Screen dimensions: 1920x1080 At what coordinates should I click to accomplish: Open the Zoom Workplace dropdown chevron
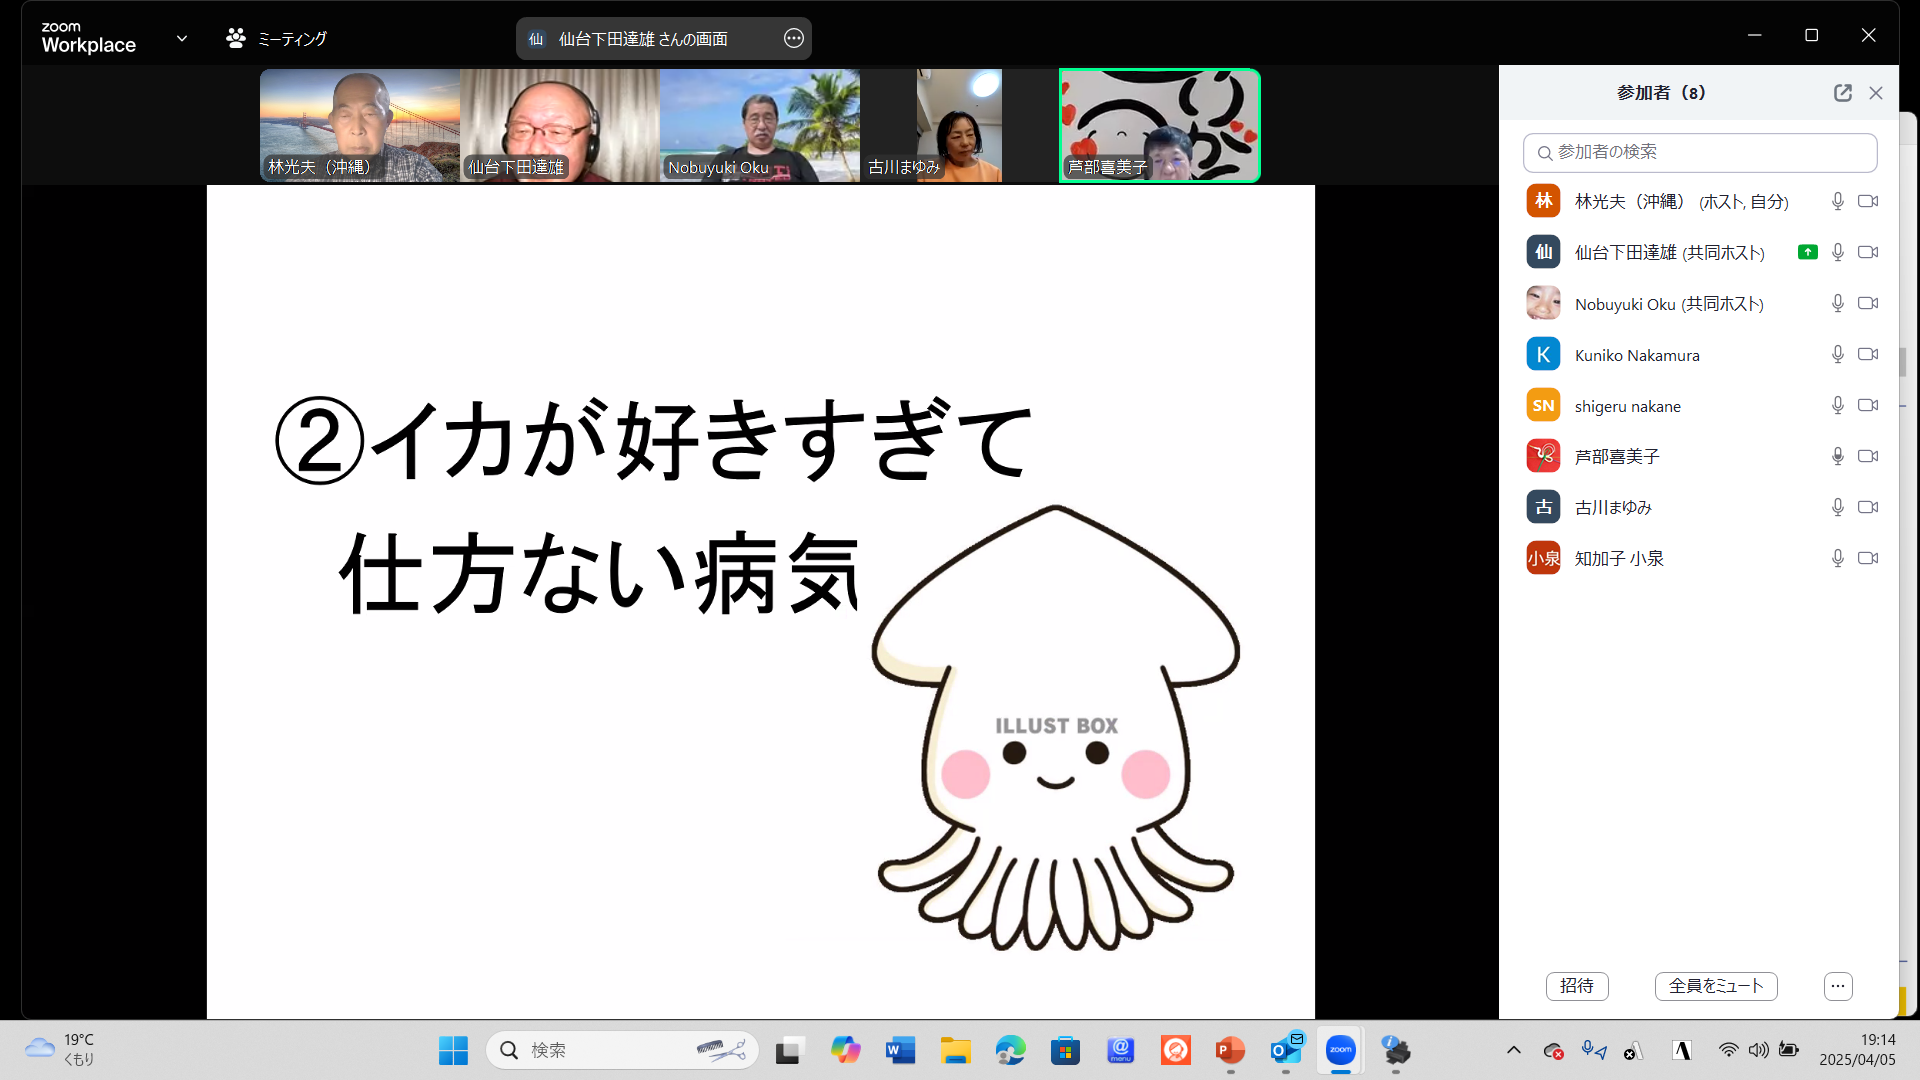pyautogui.click(x=182, y=39)
